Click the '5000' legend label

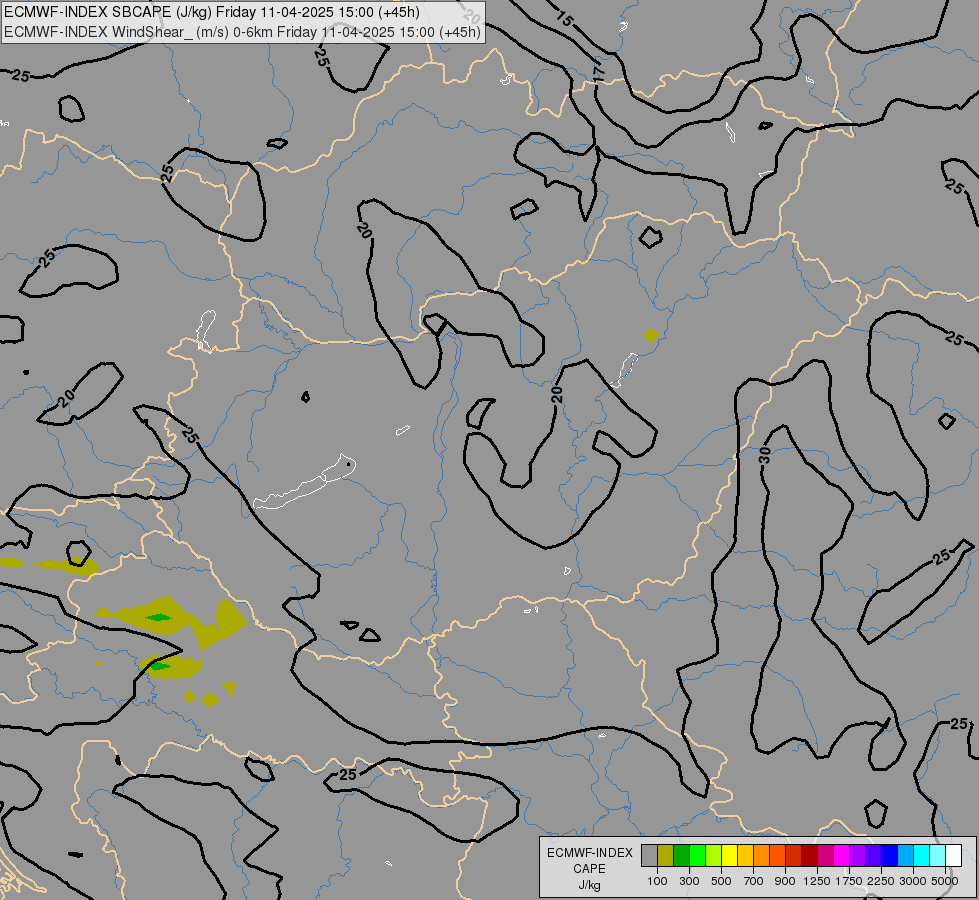945,881
